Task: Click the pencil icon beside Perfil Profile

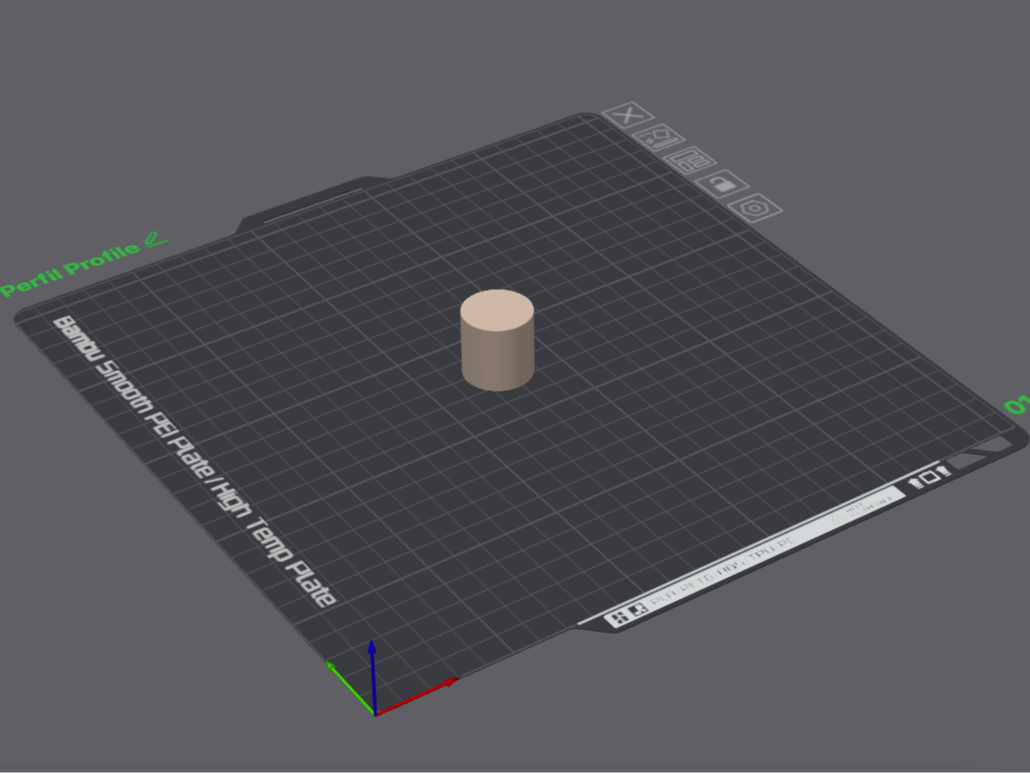Action: 156,239
